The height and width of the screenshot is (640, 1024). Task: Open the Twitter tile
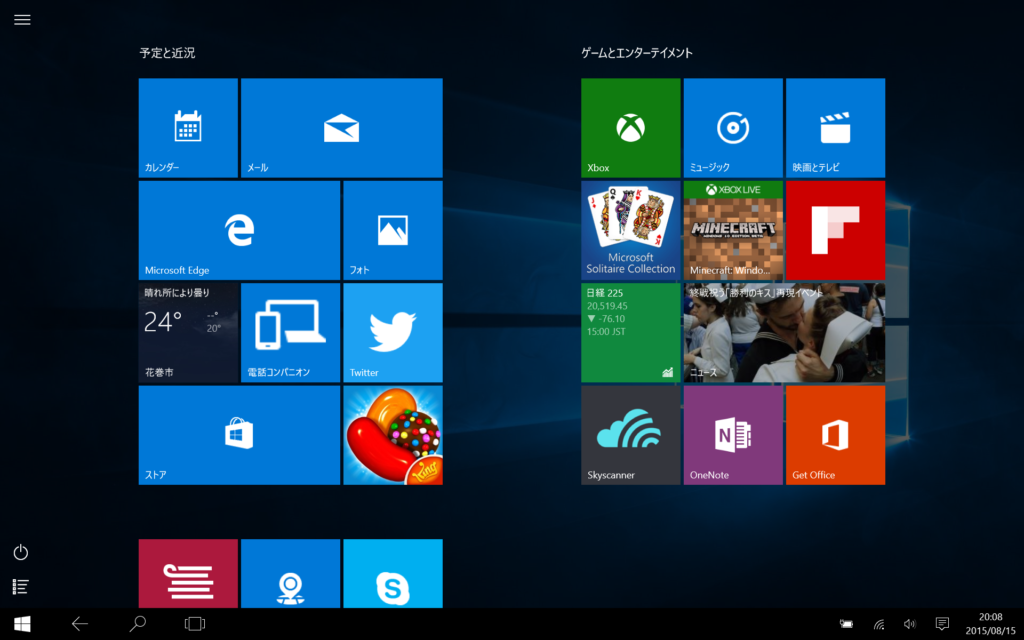tap(393, 332)
